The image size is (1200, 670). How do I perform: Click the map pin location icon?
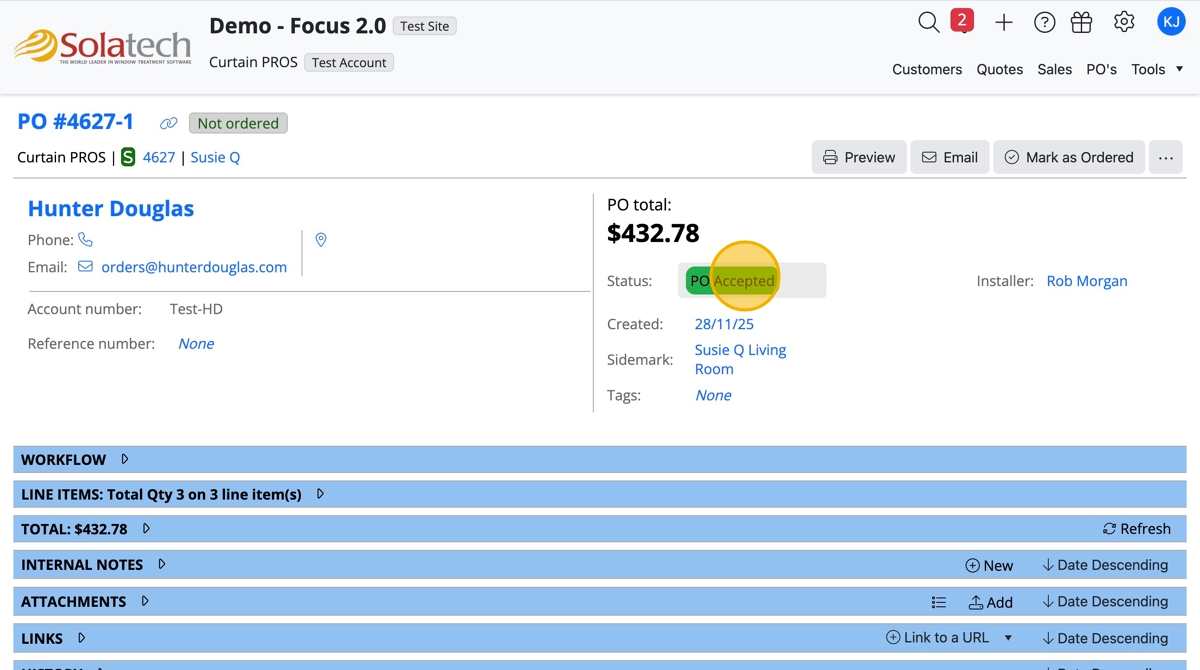click(x=321, y=240)
